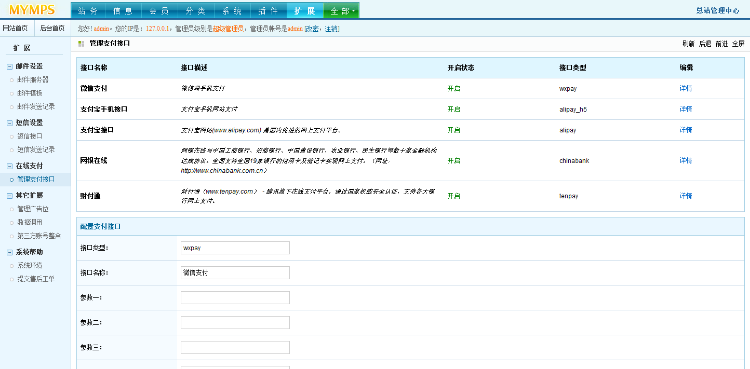This screenshot has width=750, height=369.
Task: Click the 接口类型 input containing wxpay
Action: pos(235,248)
